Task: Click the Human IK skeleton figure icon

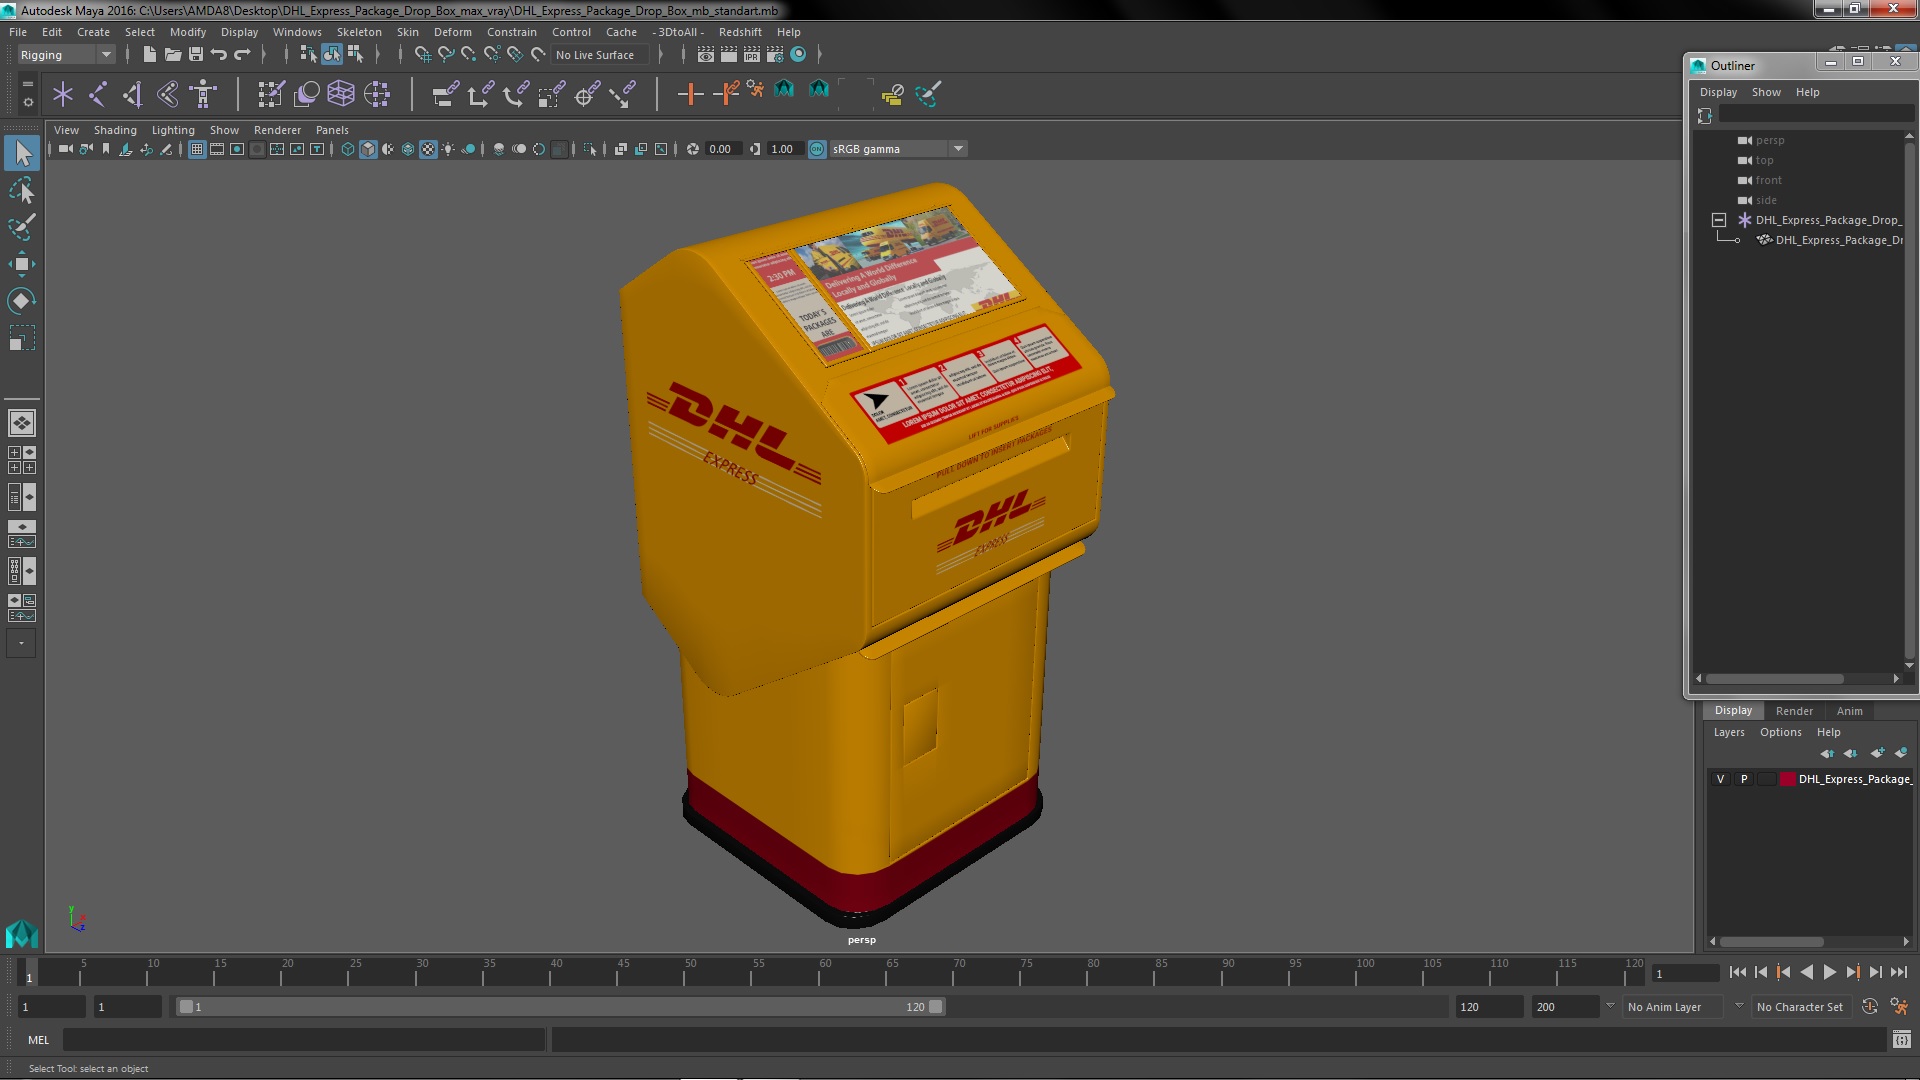Action: [203, 94]
